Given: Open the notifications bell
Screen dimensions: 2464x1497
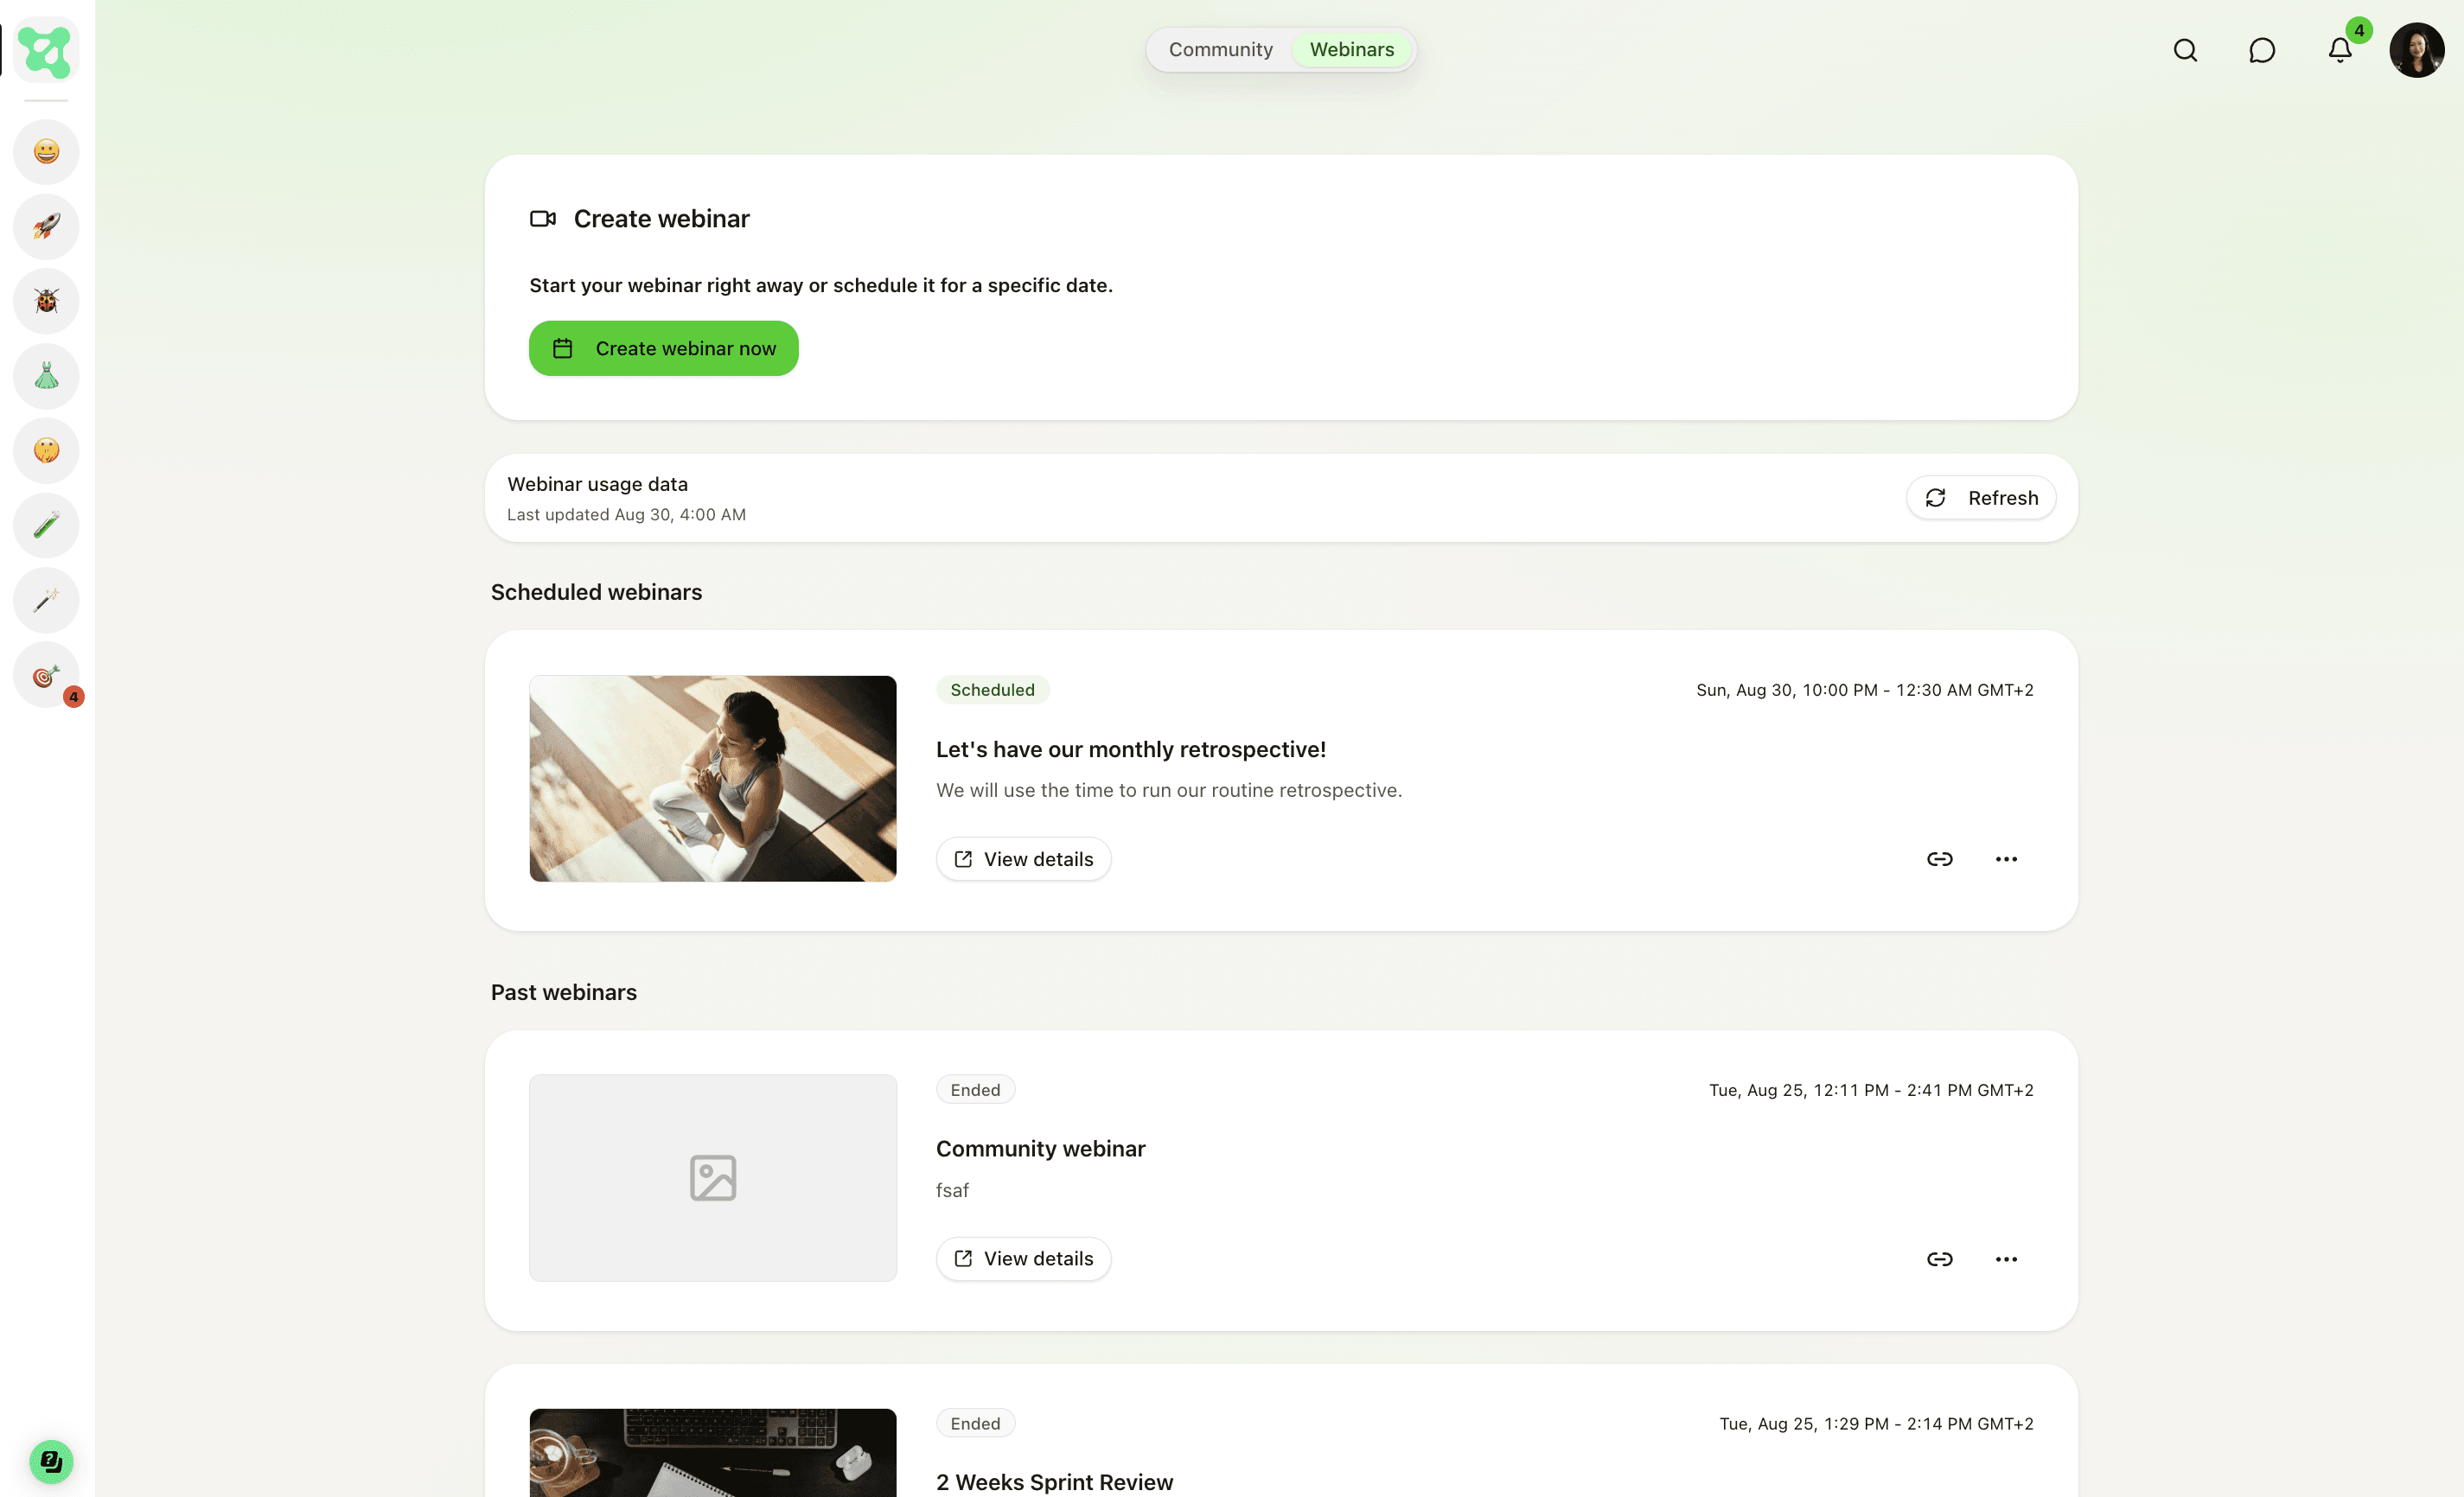Looking at the screenshot, I should tap(2340, 50).
